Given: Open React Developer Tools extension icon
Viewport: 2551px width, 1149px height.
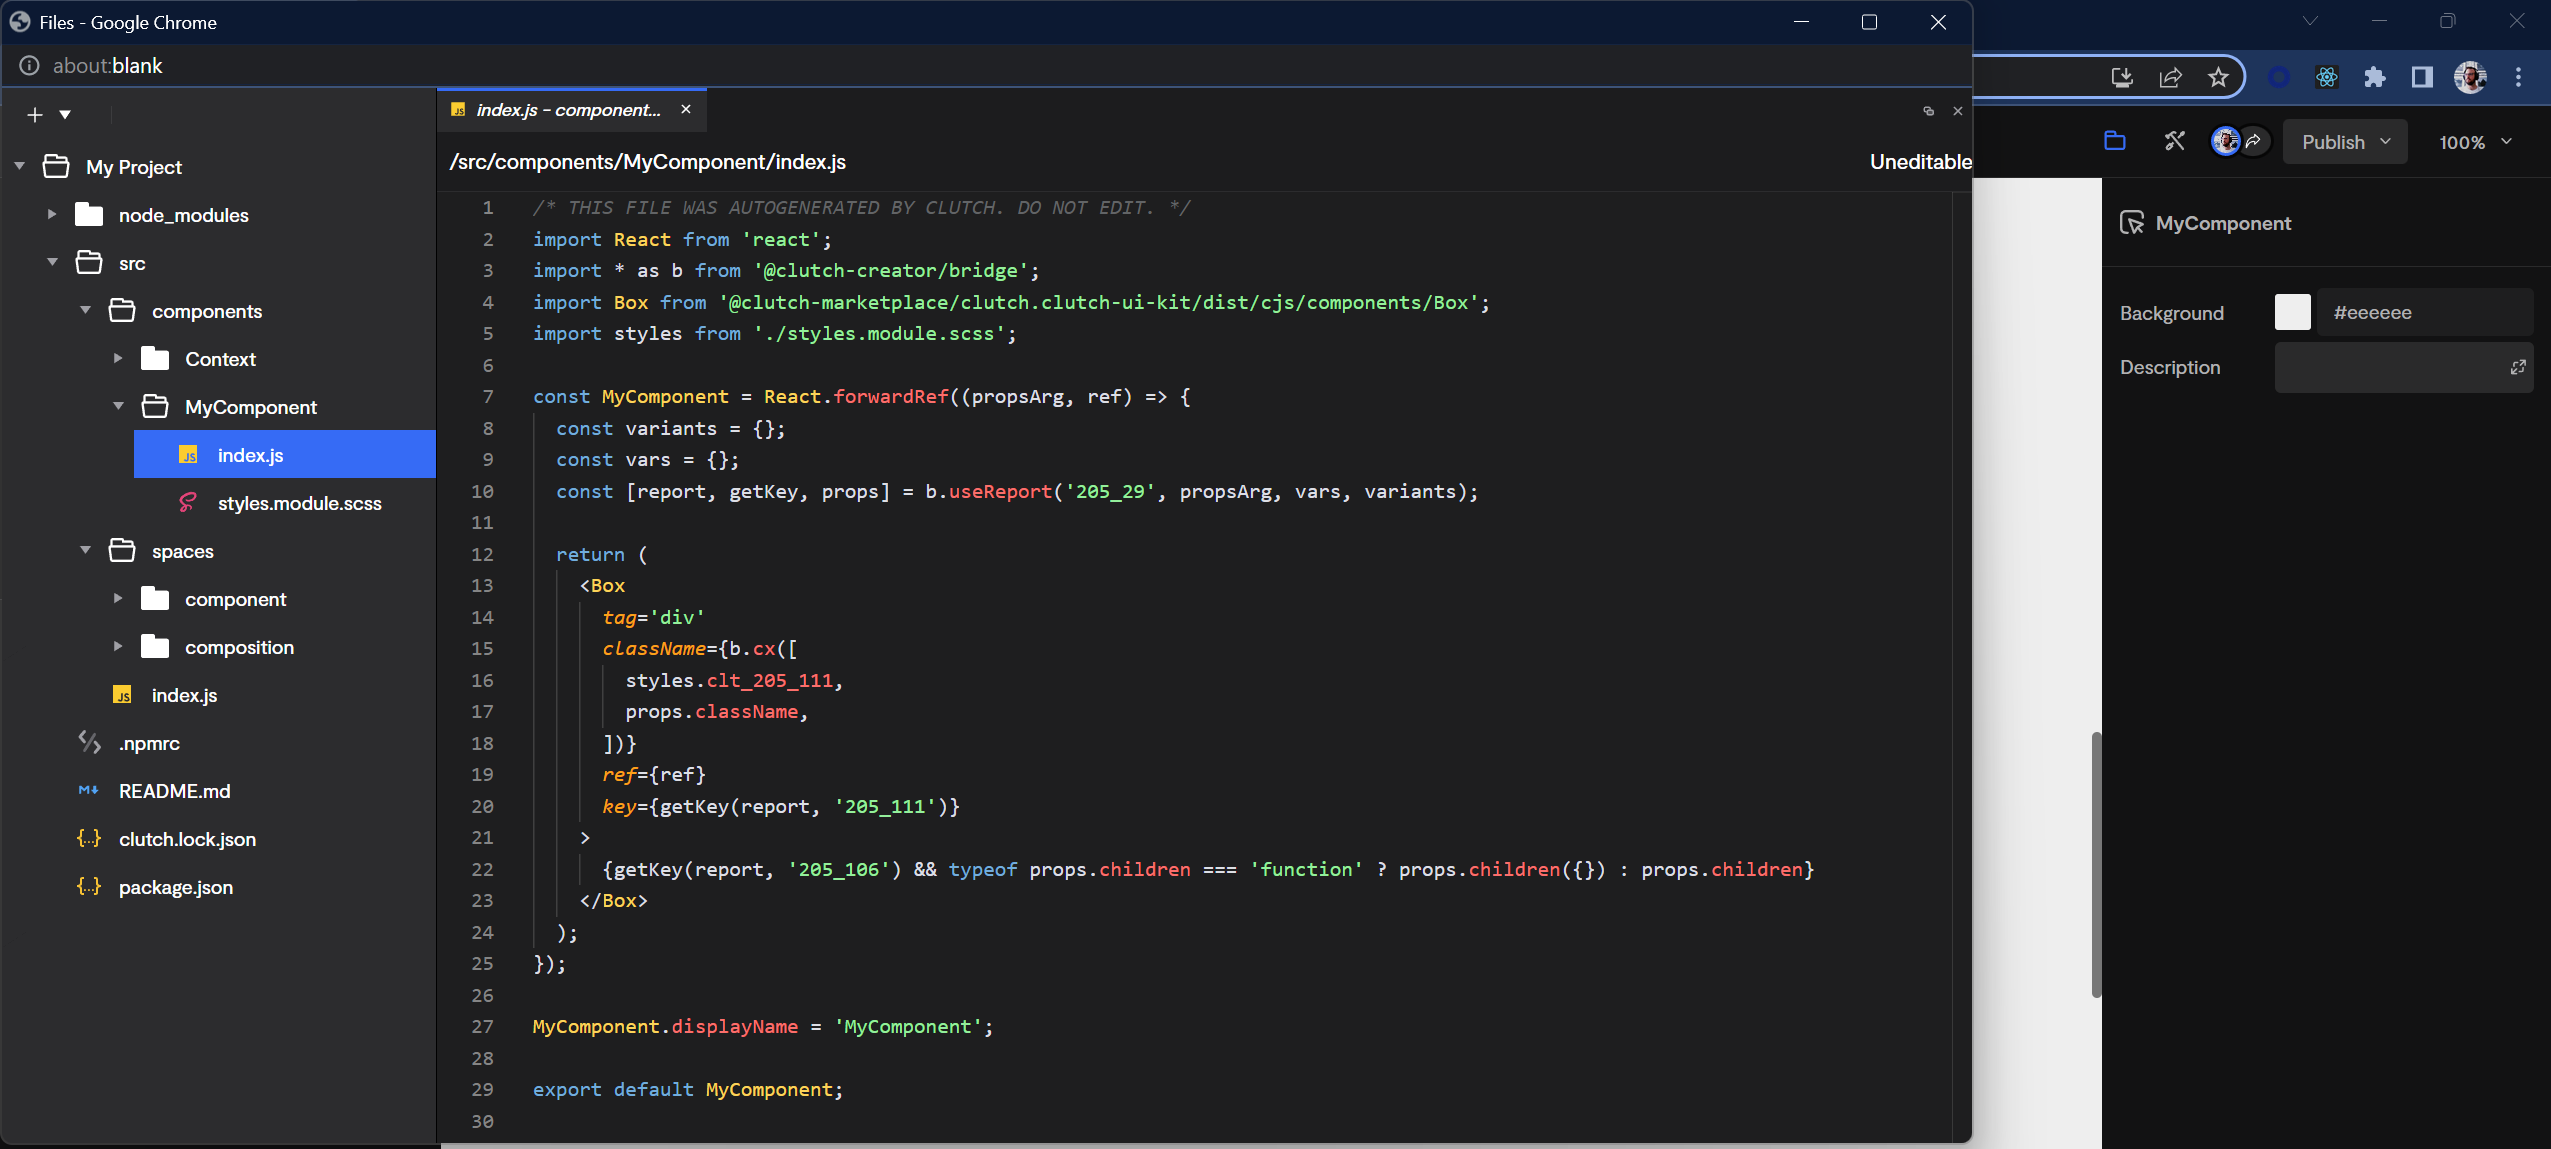Looking at the screenshot, I should click(x=2327, y=77).
